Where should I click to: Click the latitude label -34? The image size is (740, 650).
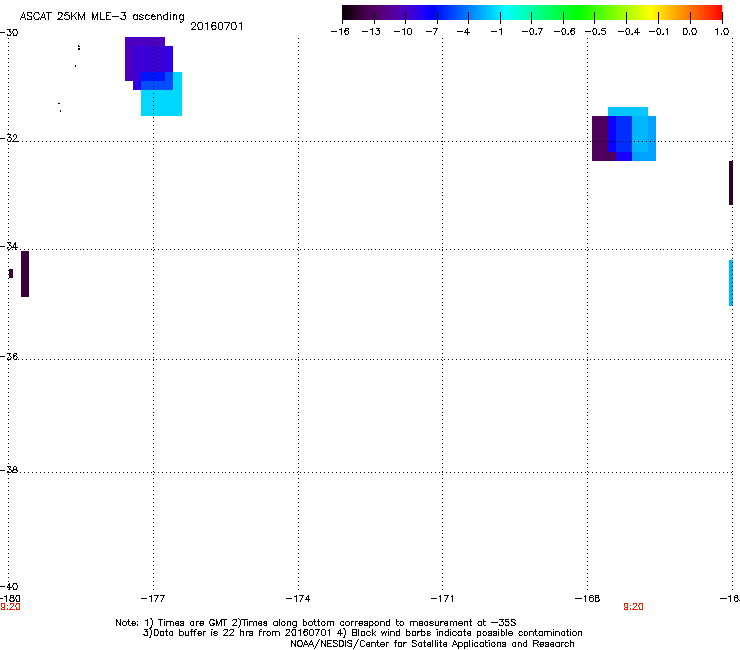point(9,246)
